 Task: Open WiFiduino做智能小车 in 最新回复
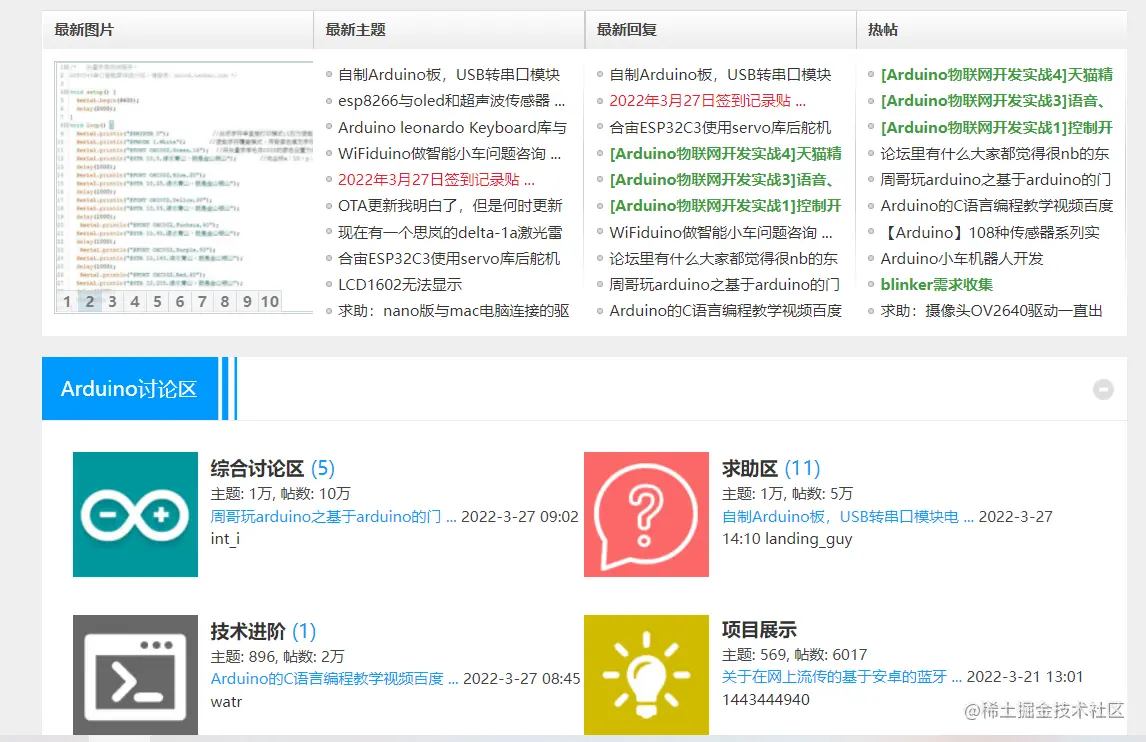pos(721,232)
